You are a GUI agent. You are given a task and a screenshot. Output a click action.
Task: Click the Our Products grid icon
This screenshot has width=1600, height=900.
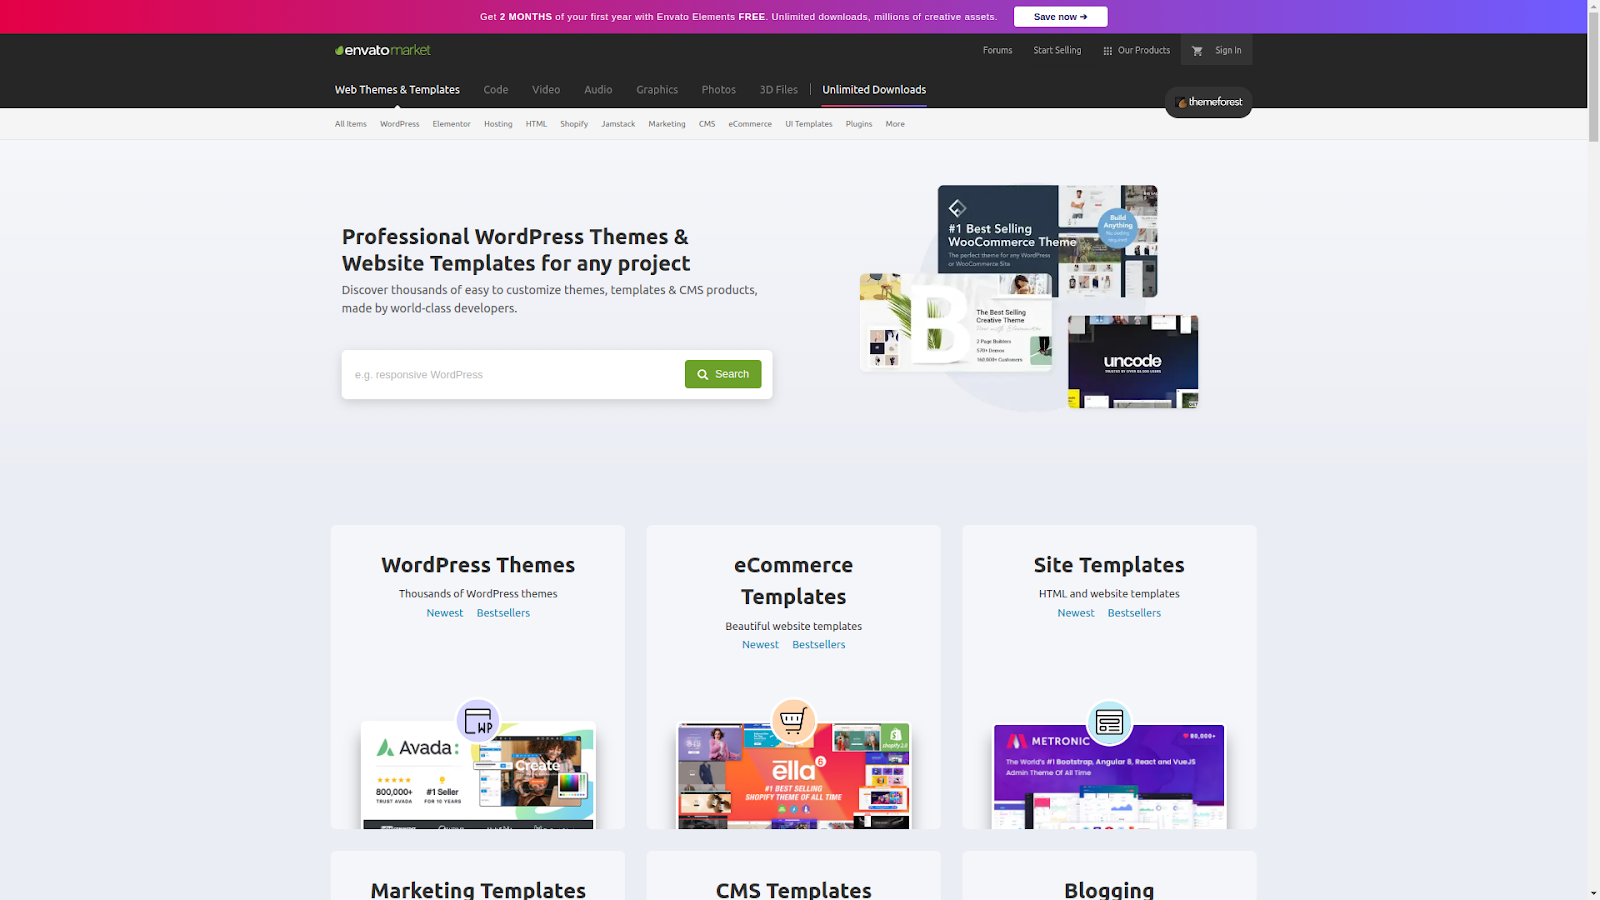tap(1107, 51)
